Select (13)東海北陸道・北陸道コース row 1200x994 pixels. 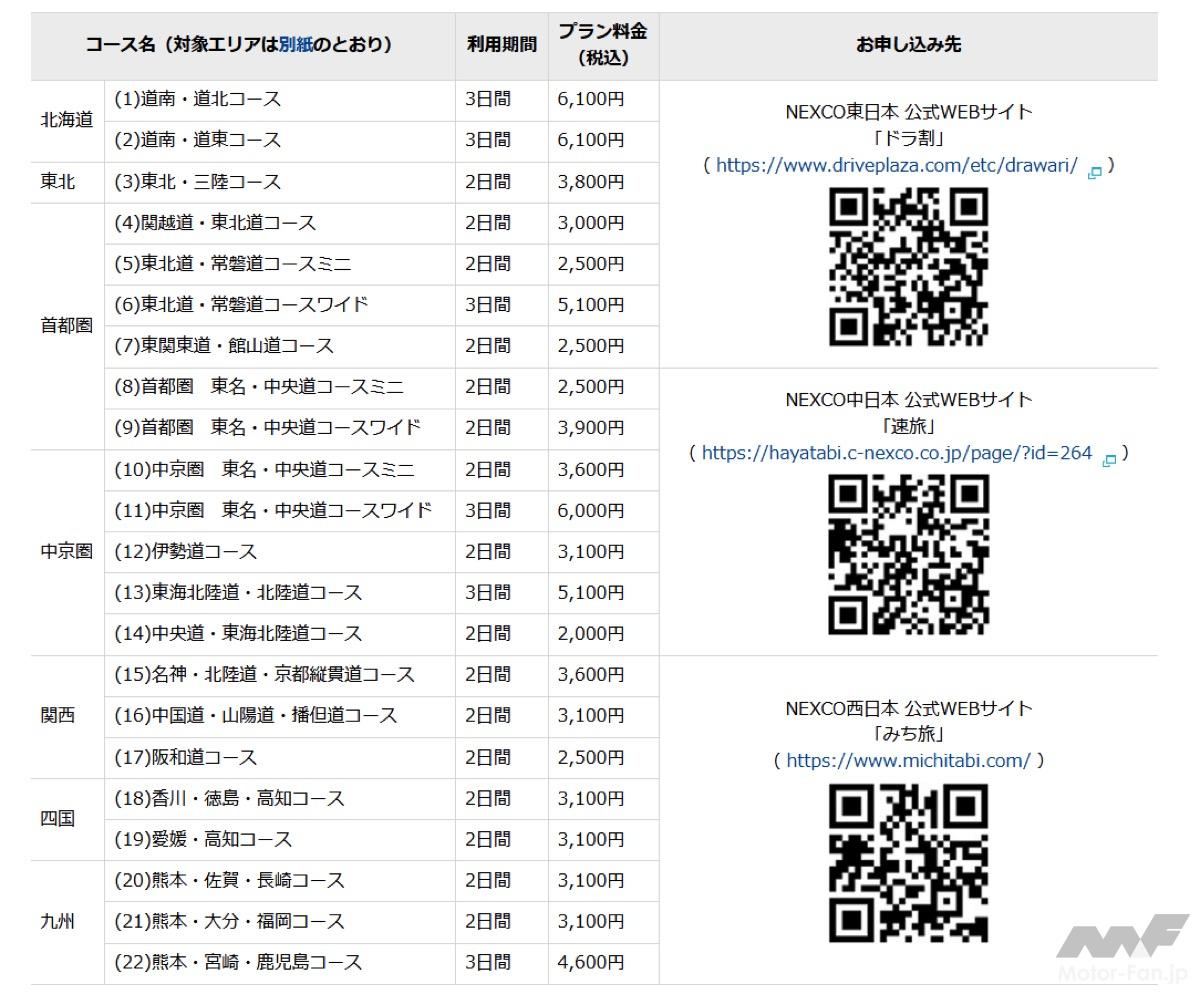click(279, 593)
